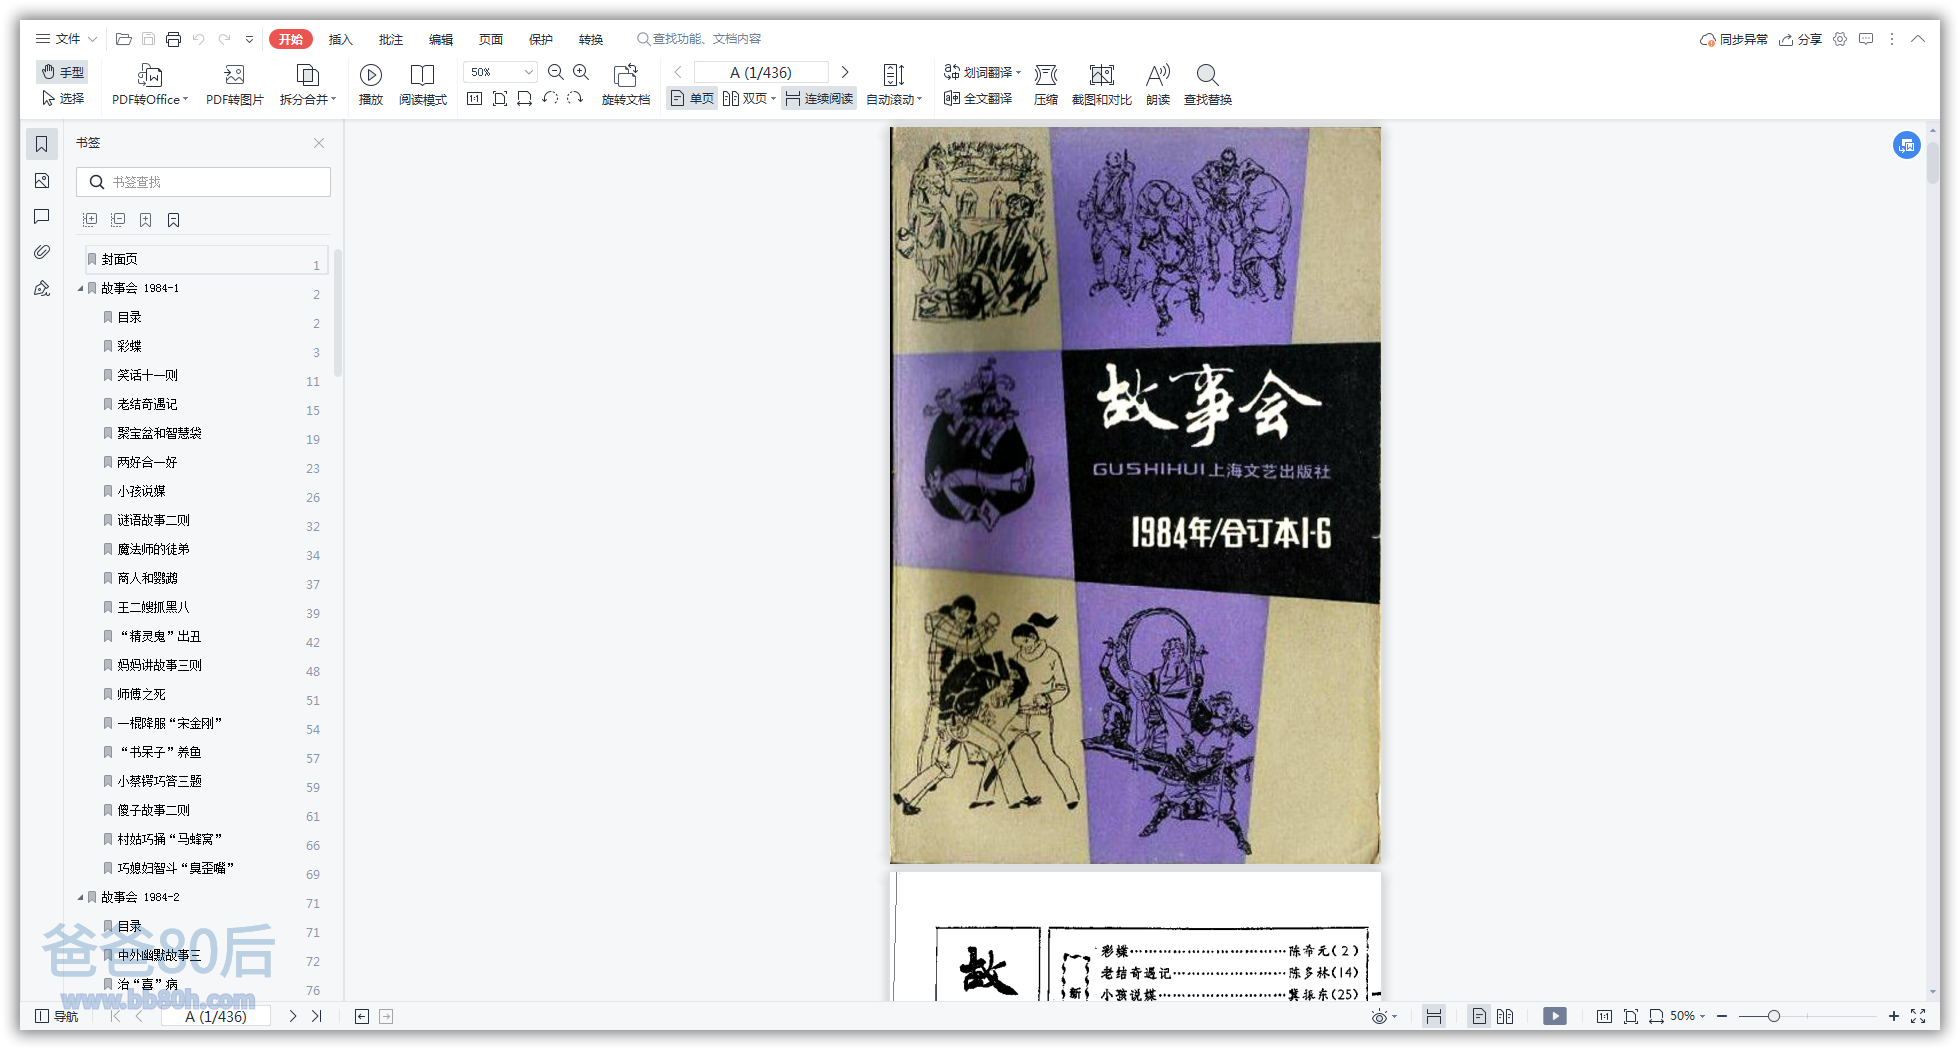Open the attachments paperclip sidebar icon
Viewport: 1960px width, 1050px height.
pos(42,252)
